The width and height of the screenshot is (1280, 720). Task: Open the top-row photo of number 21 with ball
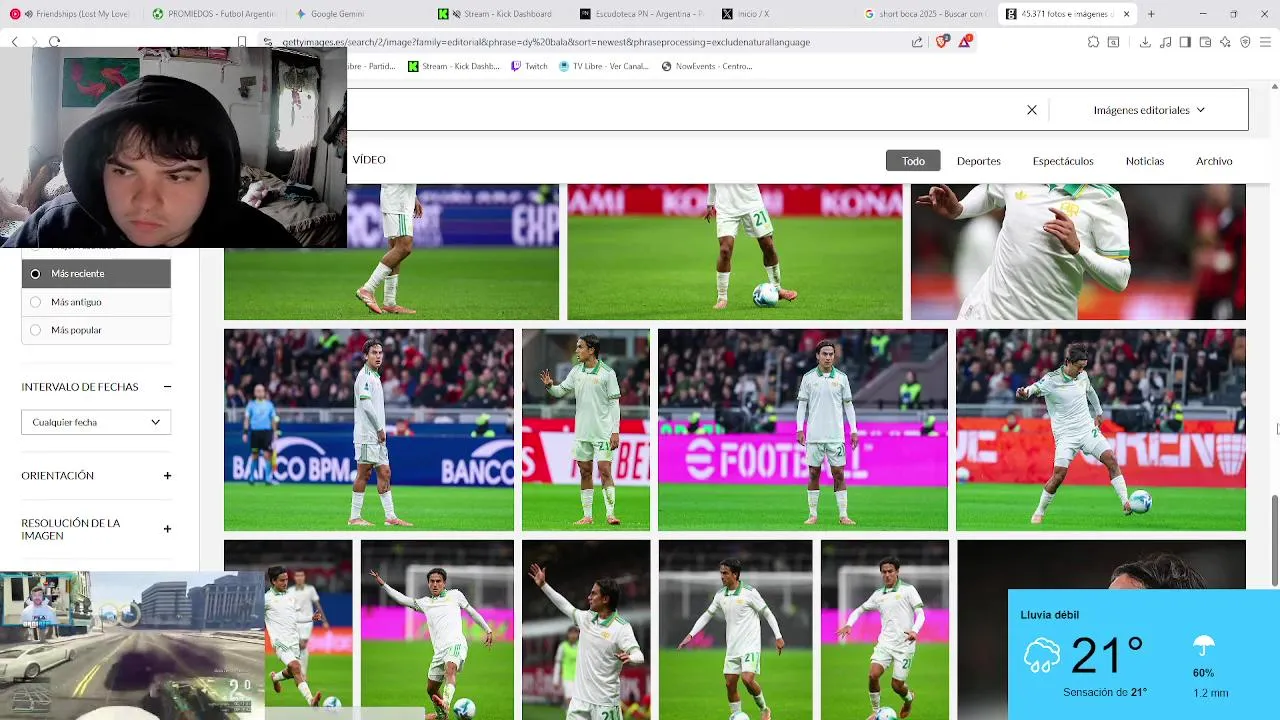(x=735, y=252)
